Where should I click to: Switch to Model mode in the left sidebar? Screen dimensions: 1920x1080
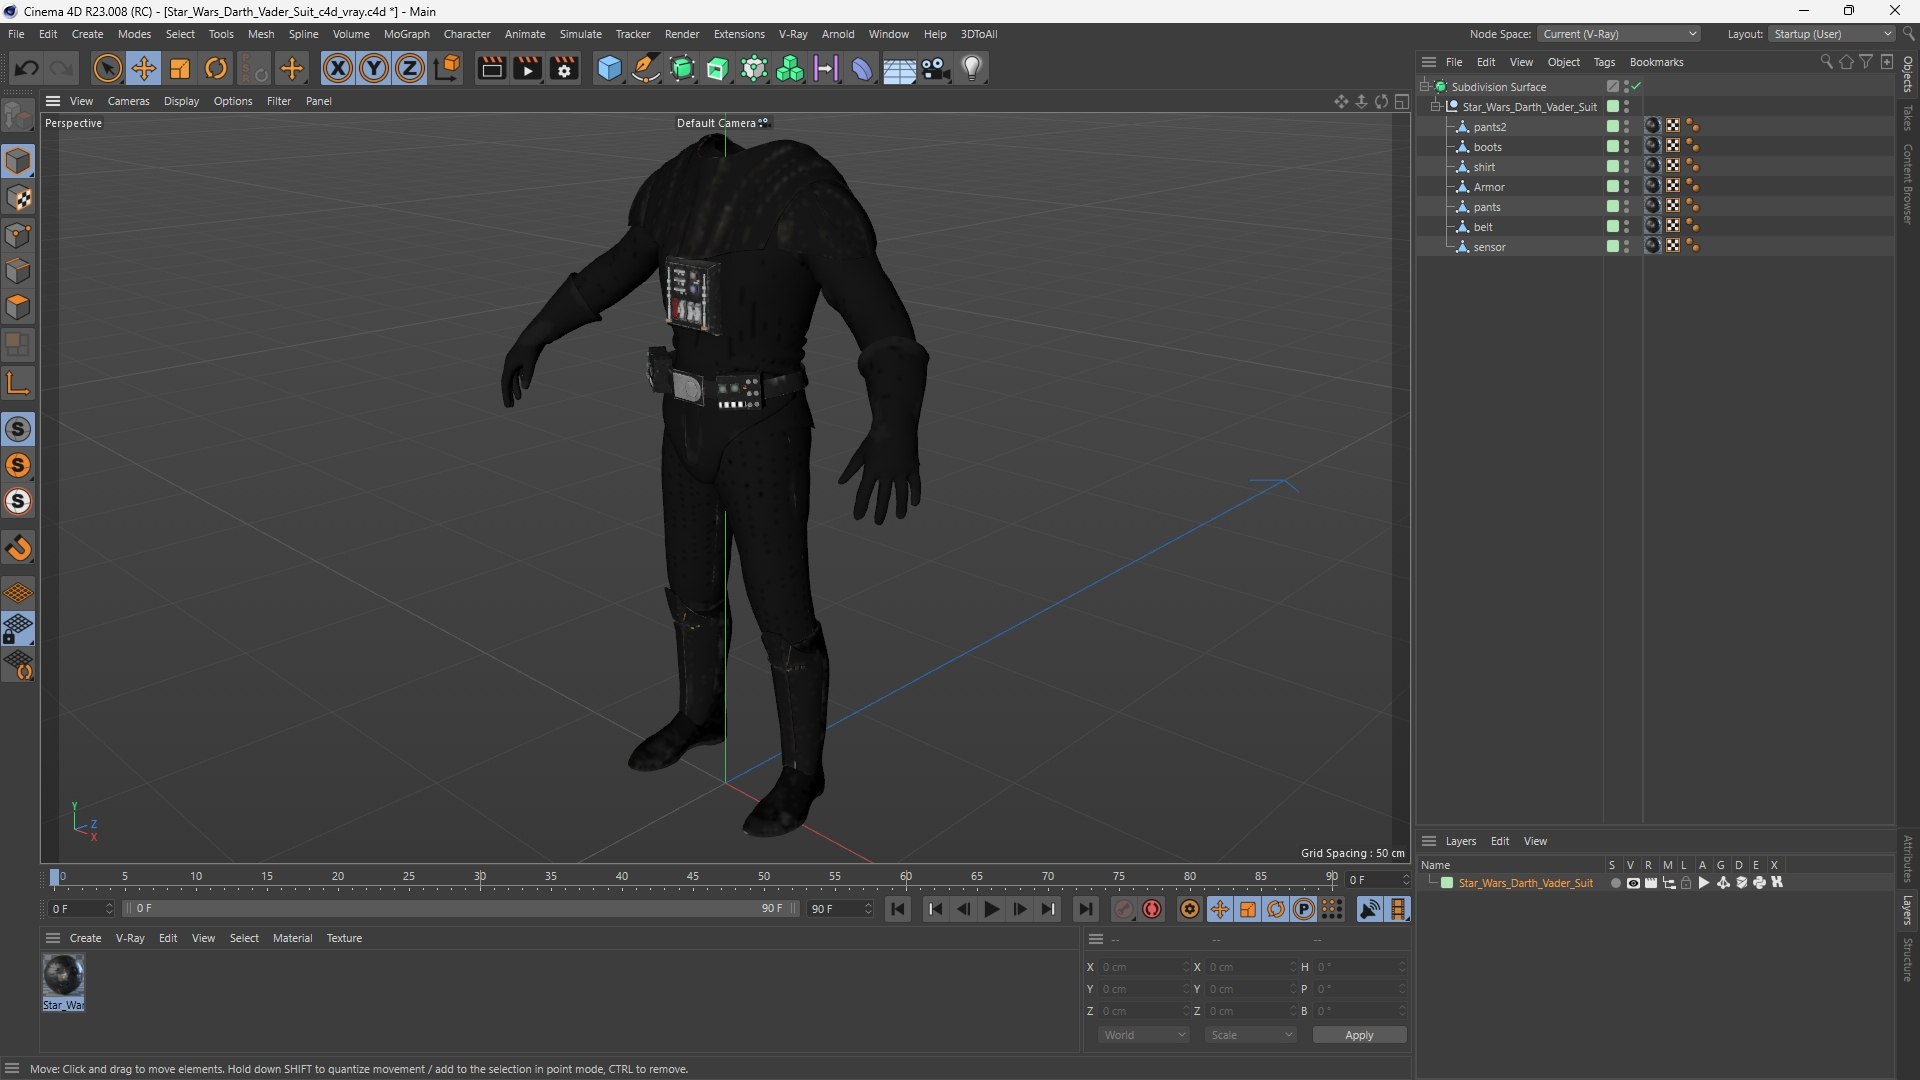(x=18, y=161)
